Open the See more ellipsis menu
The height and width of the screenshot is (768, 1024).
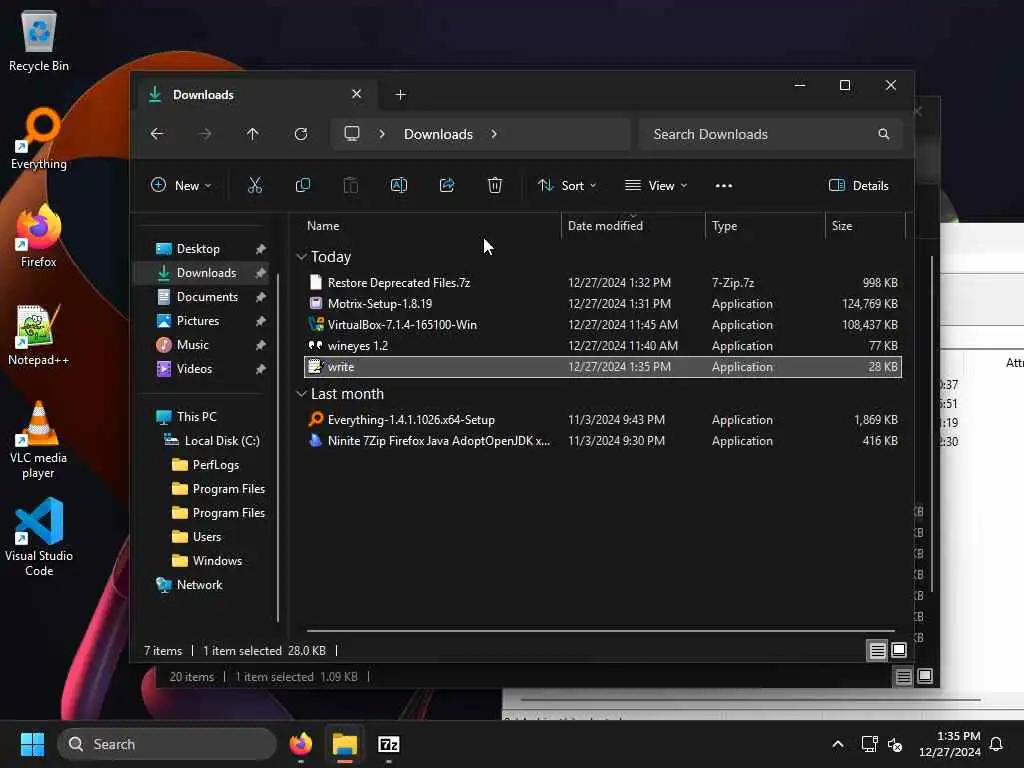[x=724, y=185]
